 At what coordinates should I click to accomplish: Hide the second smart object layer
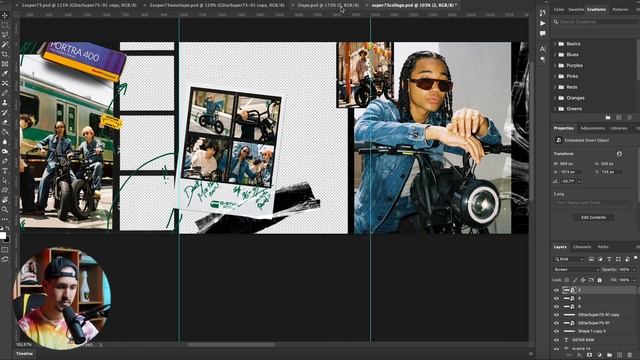(x=556, y=298)
